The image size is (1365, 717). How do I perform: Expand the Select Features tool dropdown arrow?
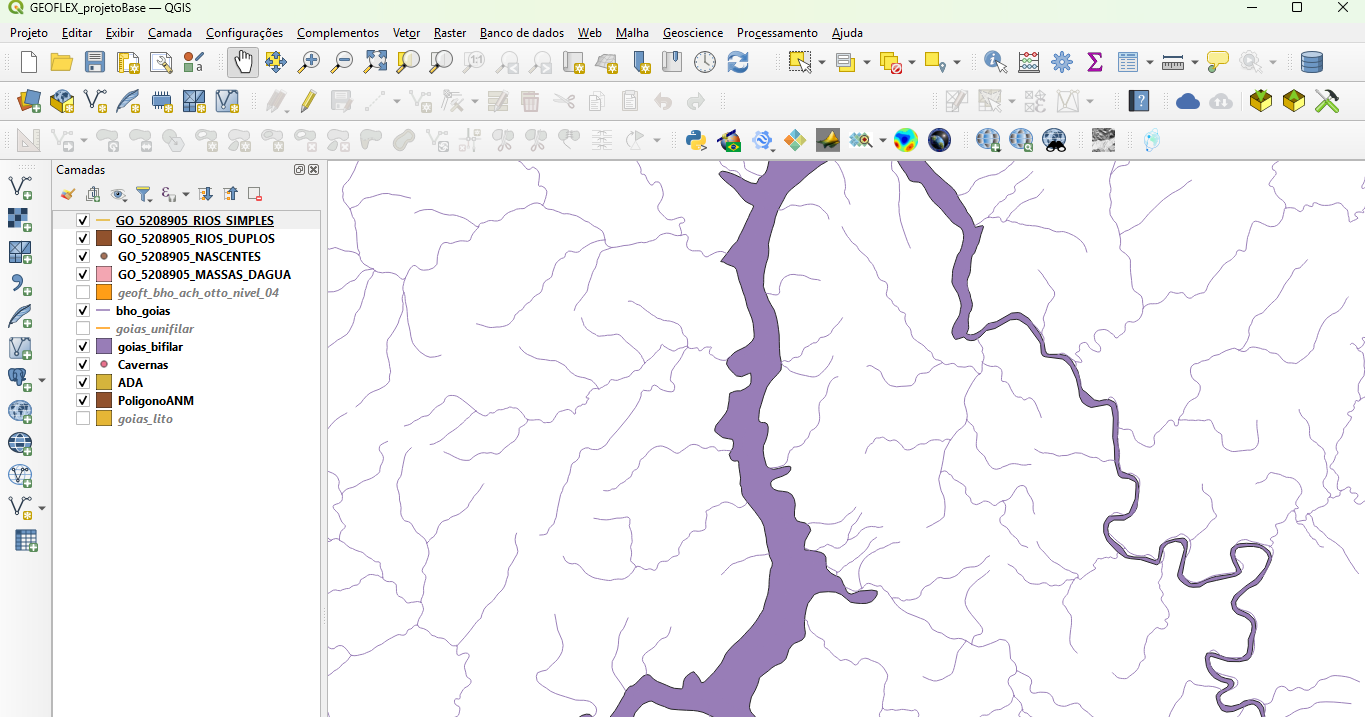822,63
